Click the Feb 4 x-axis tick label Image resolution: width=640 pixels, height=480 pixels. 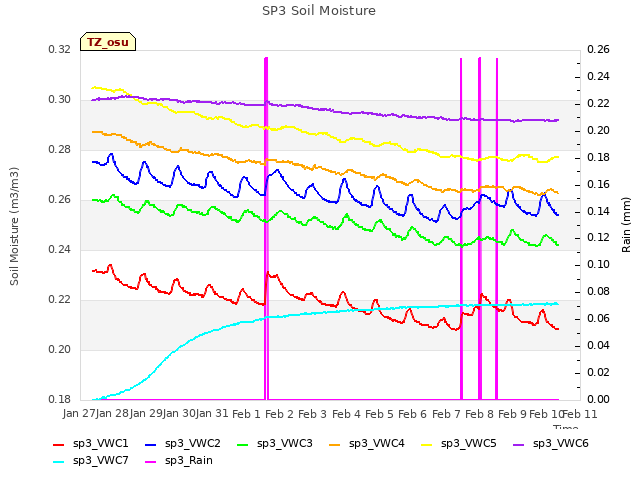tap(346, 414)
